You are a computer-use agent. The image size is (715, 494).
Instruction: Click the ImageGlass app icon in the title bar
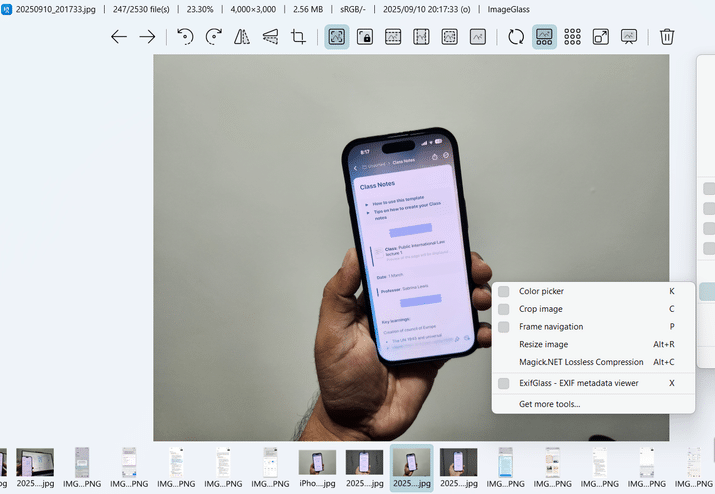click(6, 9)
